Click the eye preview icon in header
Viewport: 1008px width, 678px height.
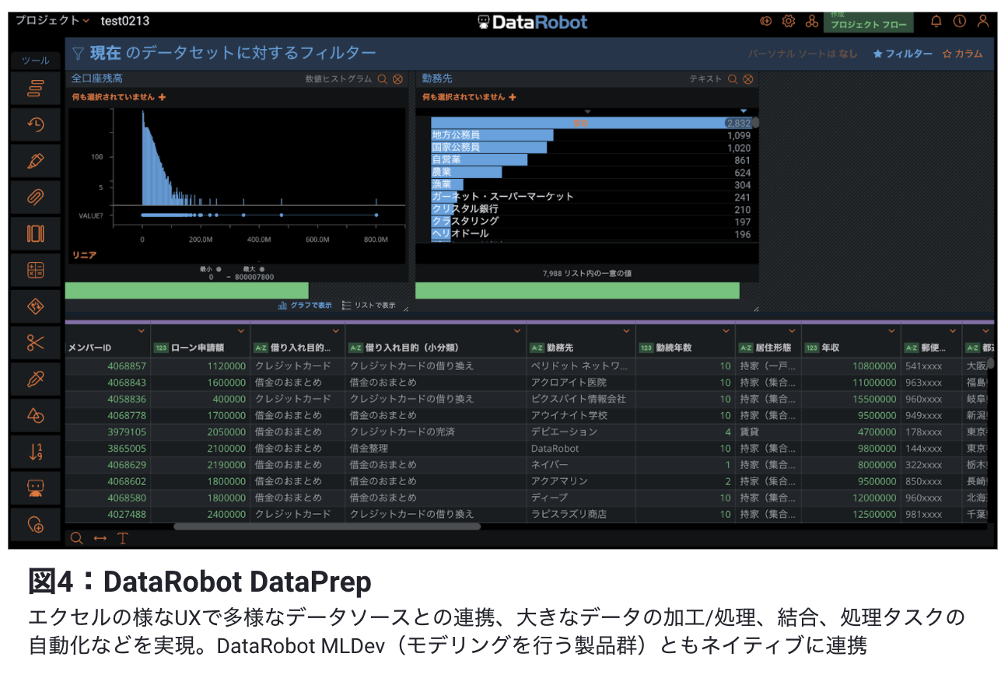coord(766,21)
